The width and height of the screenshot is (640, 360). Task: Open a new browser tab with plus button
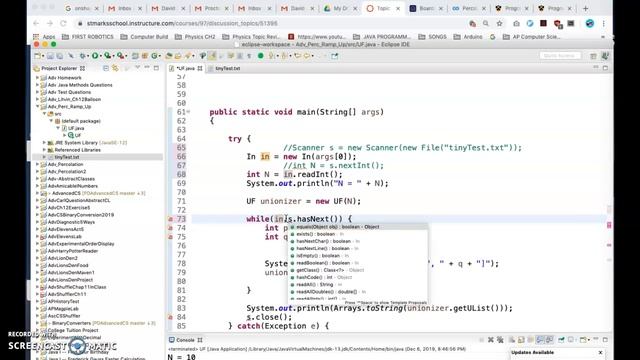(x=585, y=8)
